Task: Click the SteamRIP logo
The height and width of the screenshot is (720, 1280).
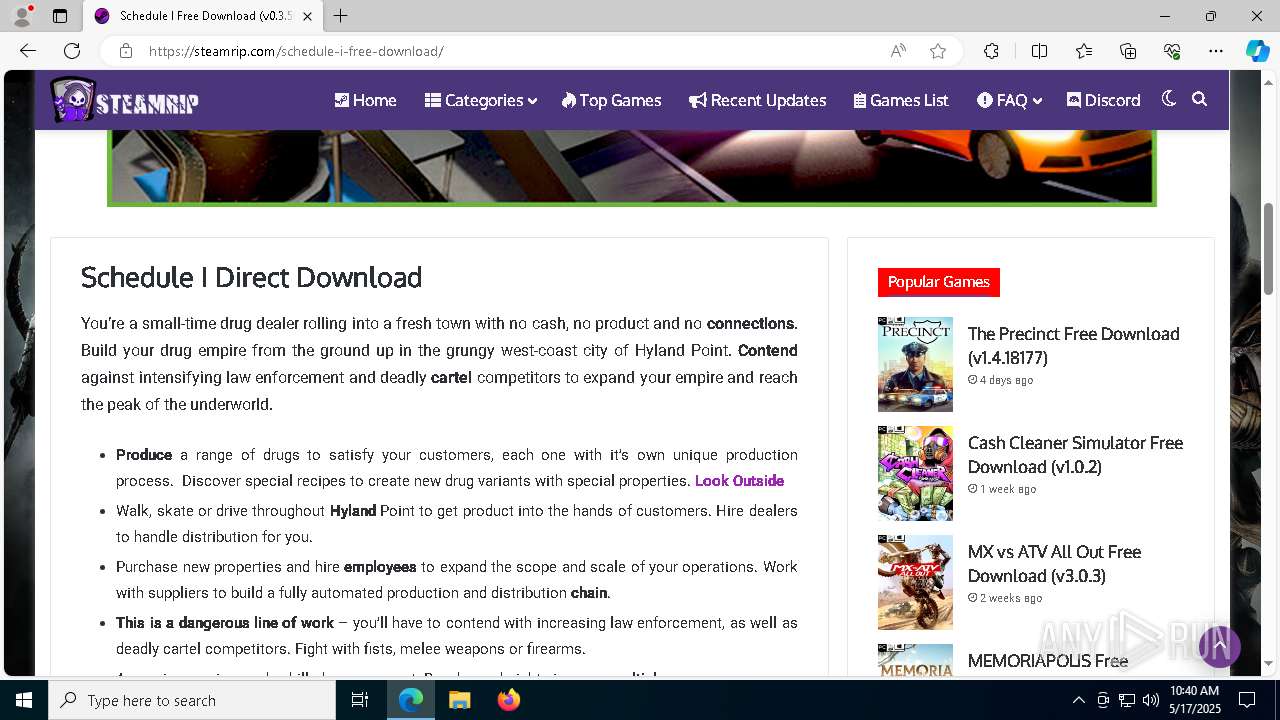Action: [x=124, y=100]
